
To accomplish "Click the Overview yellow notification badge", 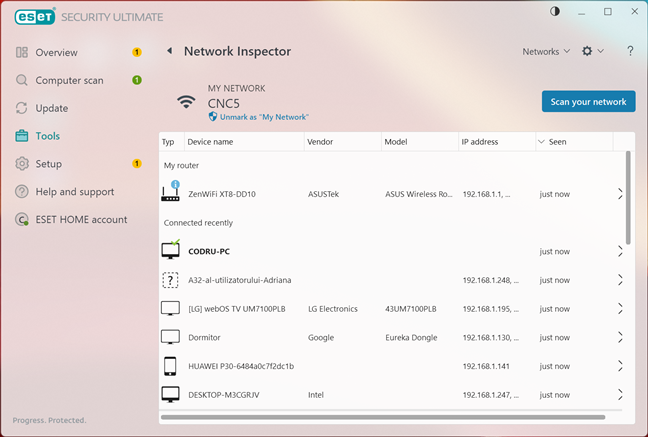I will pyautogui.click(x=137, y=52).
